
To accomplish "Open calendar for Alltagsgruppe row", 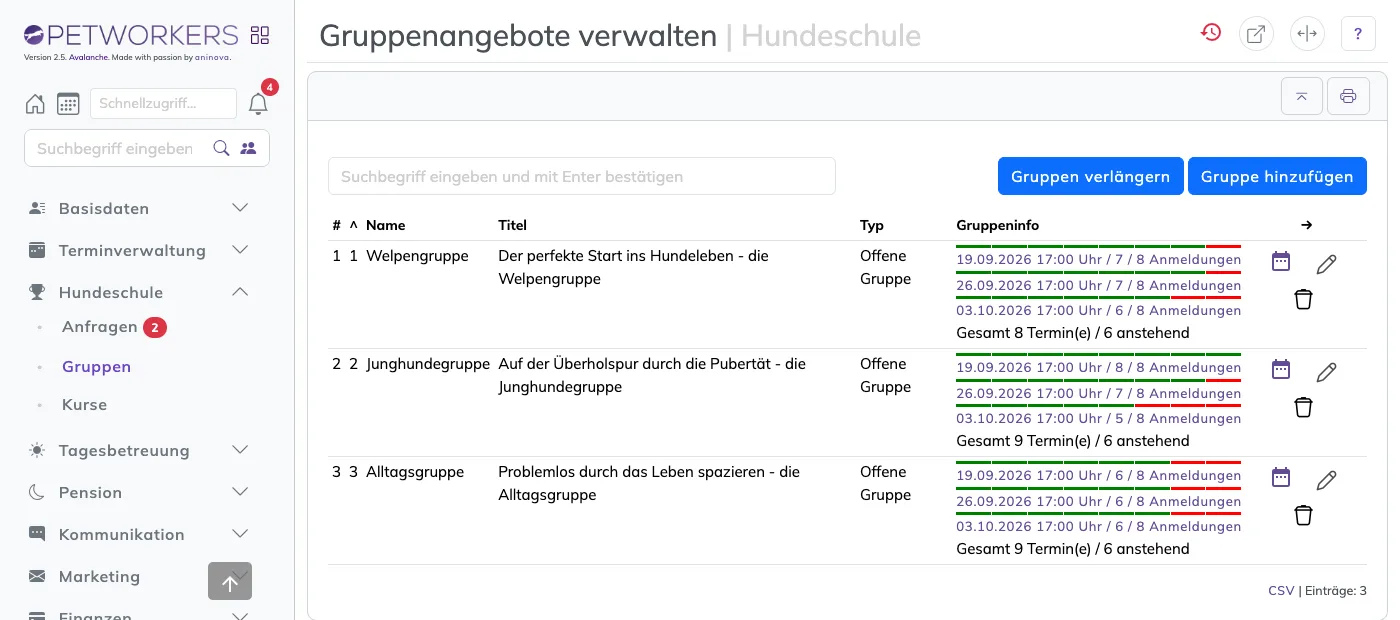I will [x=1281, y=477].
